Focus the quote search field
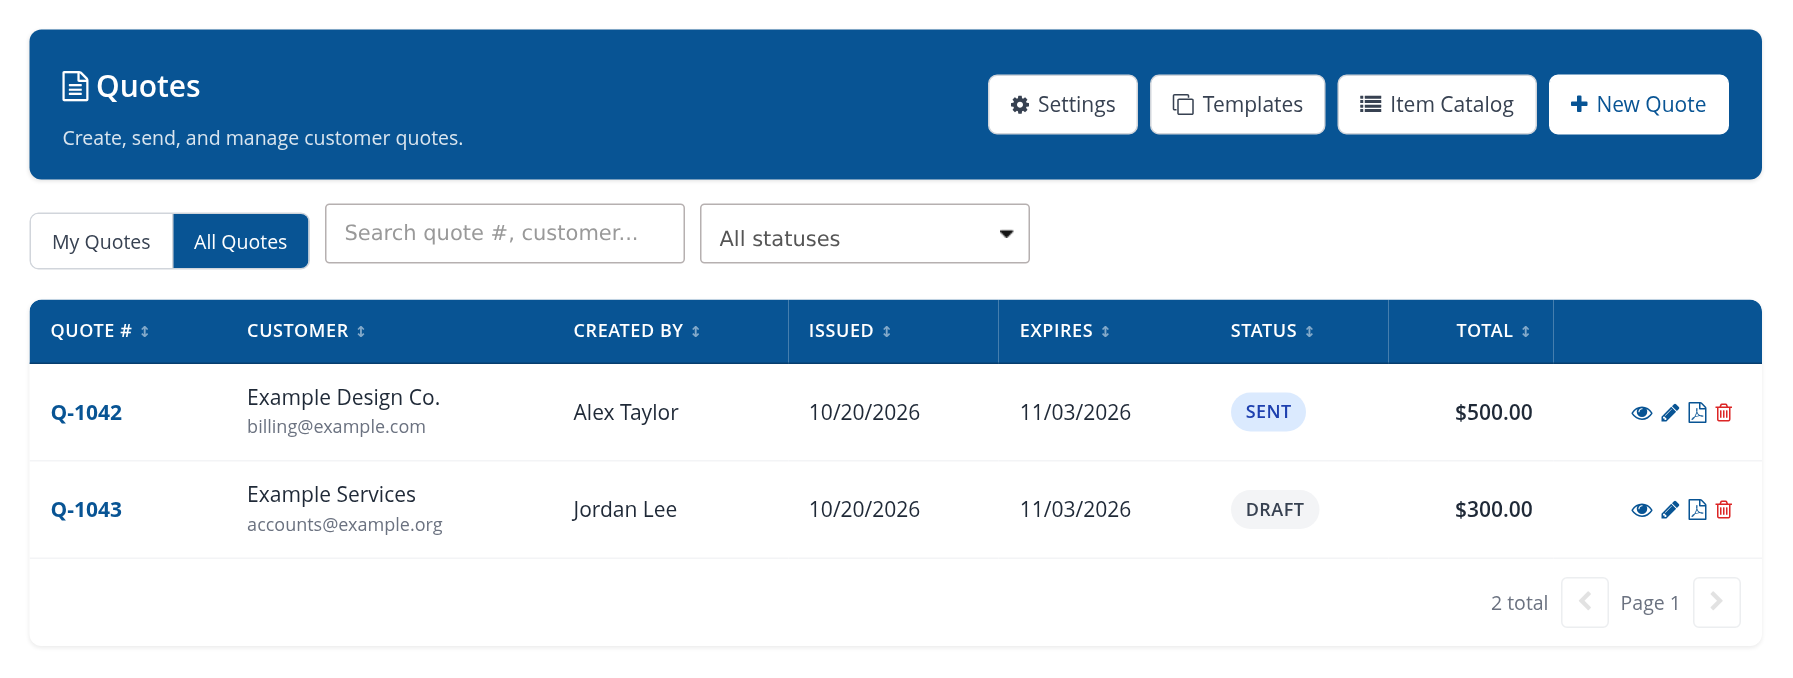Image resolution: width=1793 pixels, height=678 pixels. pyautogui.click(x=505, y=234)
